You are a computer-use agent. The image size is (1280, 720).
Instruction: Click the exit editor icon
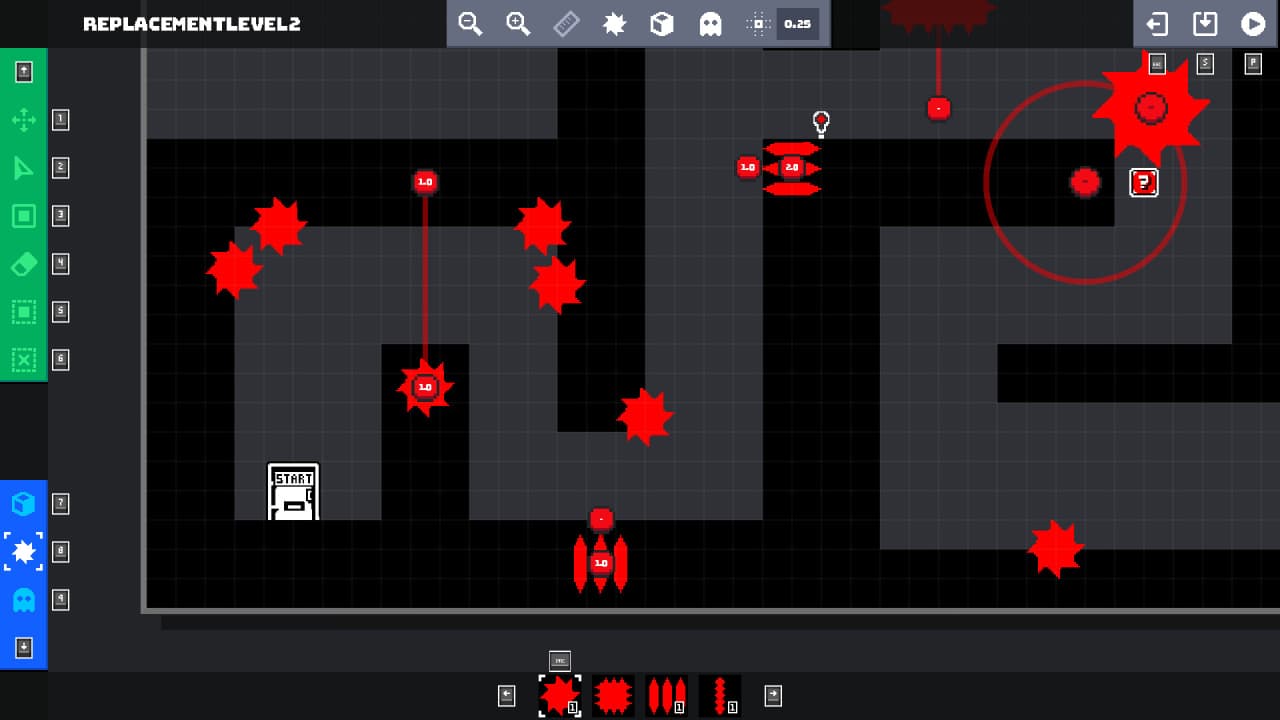click(x=1157, y=24)
